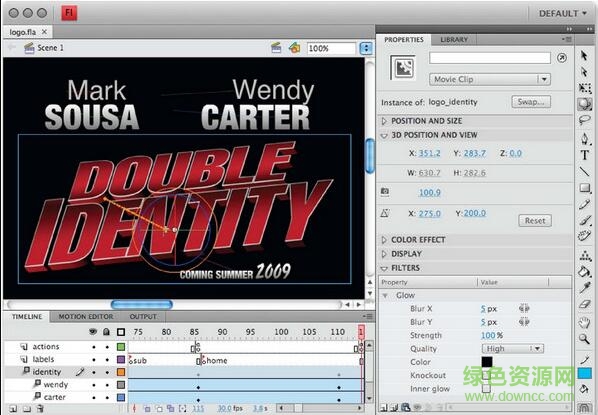Select the Eraser tool
The height and width of the screenshot is (415, 598).
pos(585,304)
